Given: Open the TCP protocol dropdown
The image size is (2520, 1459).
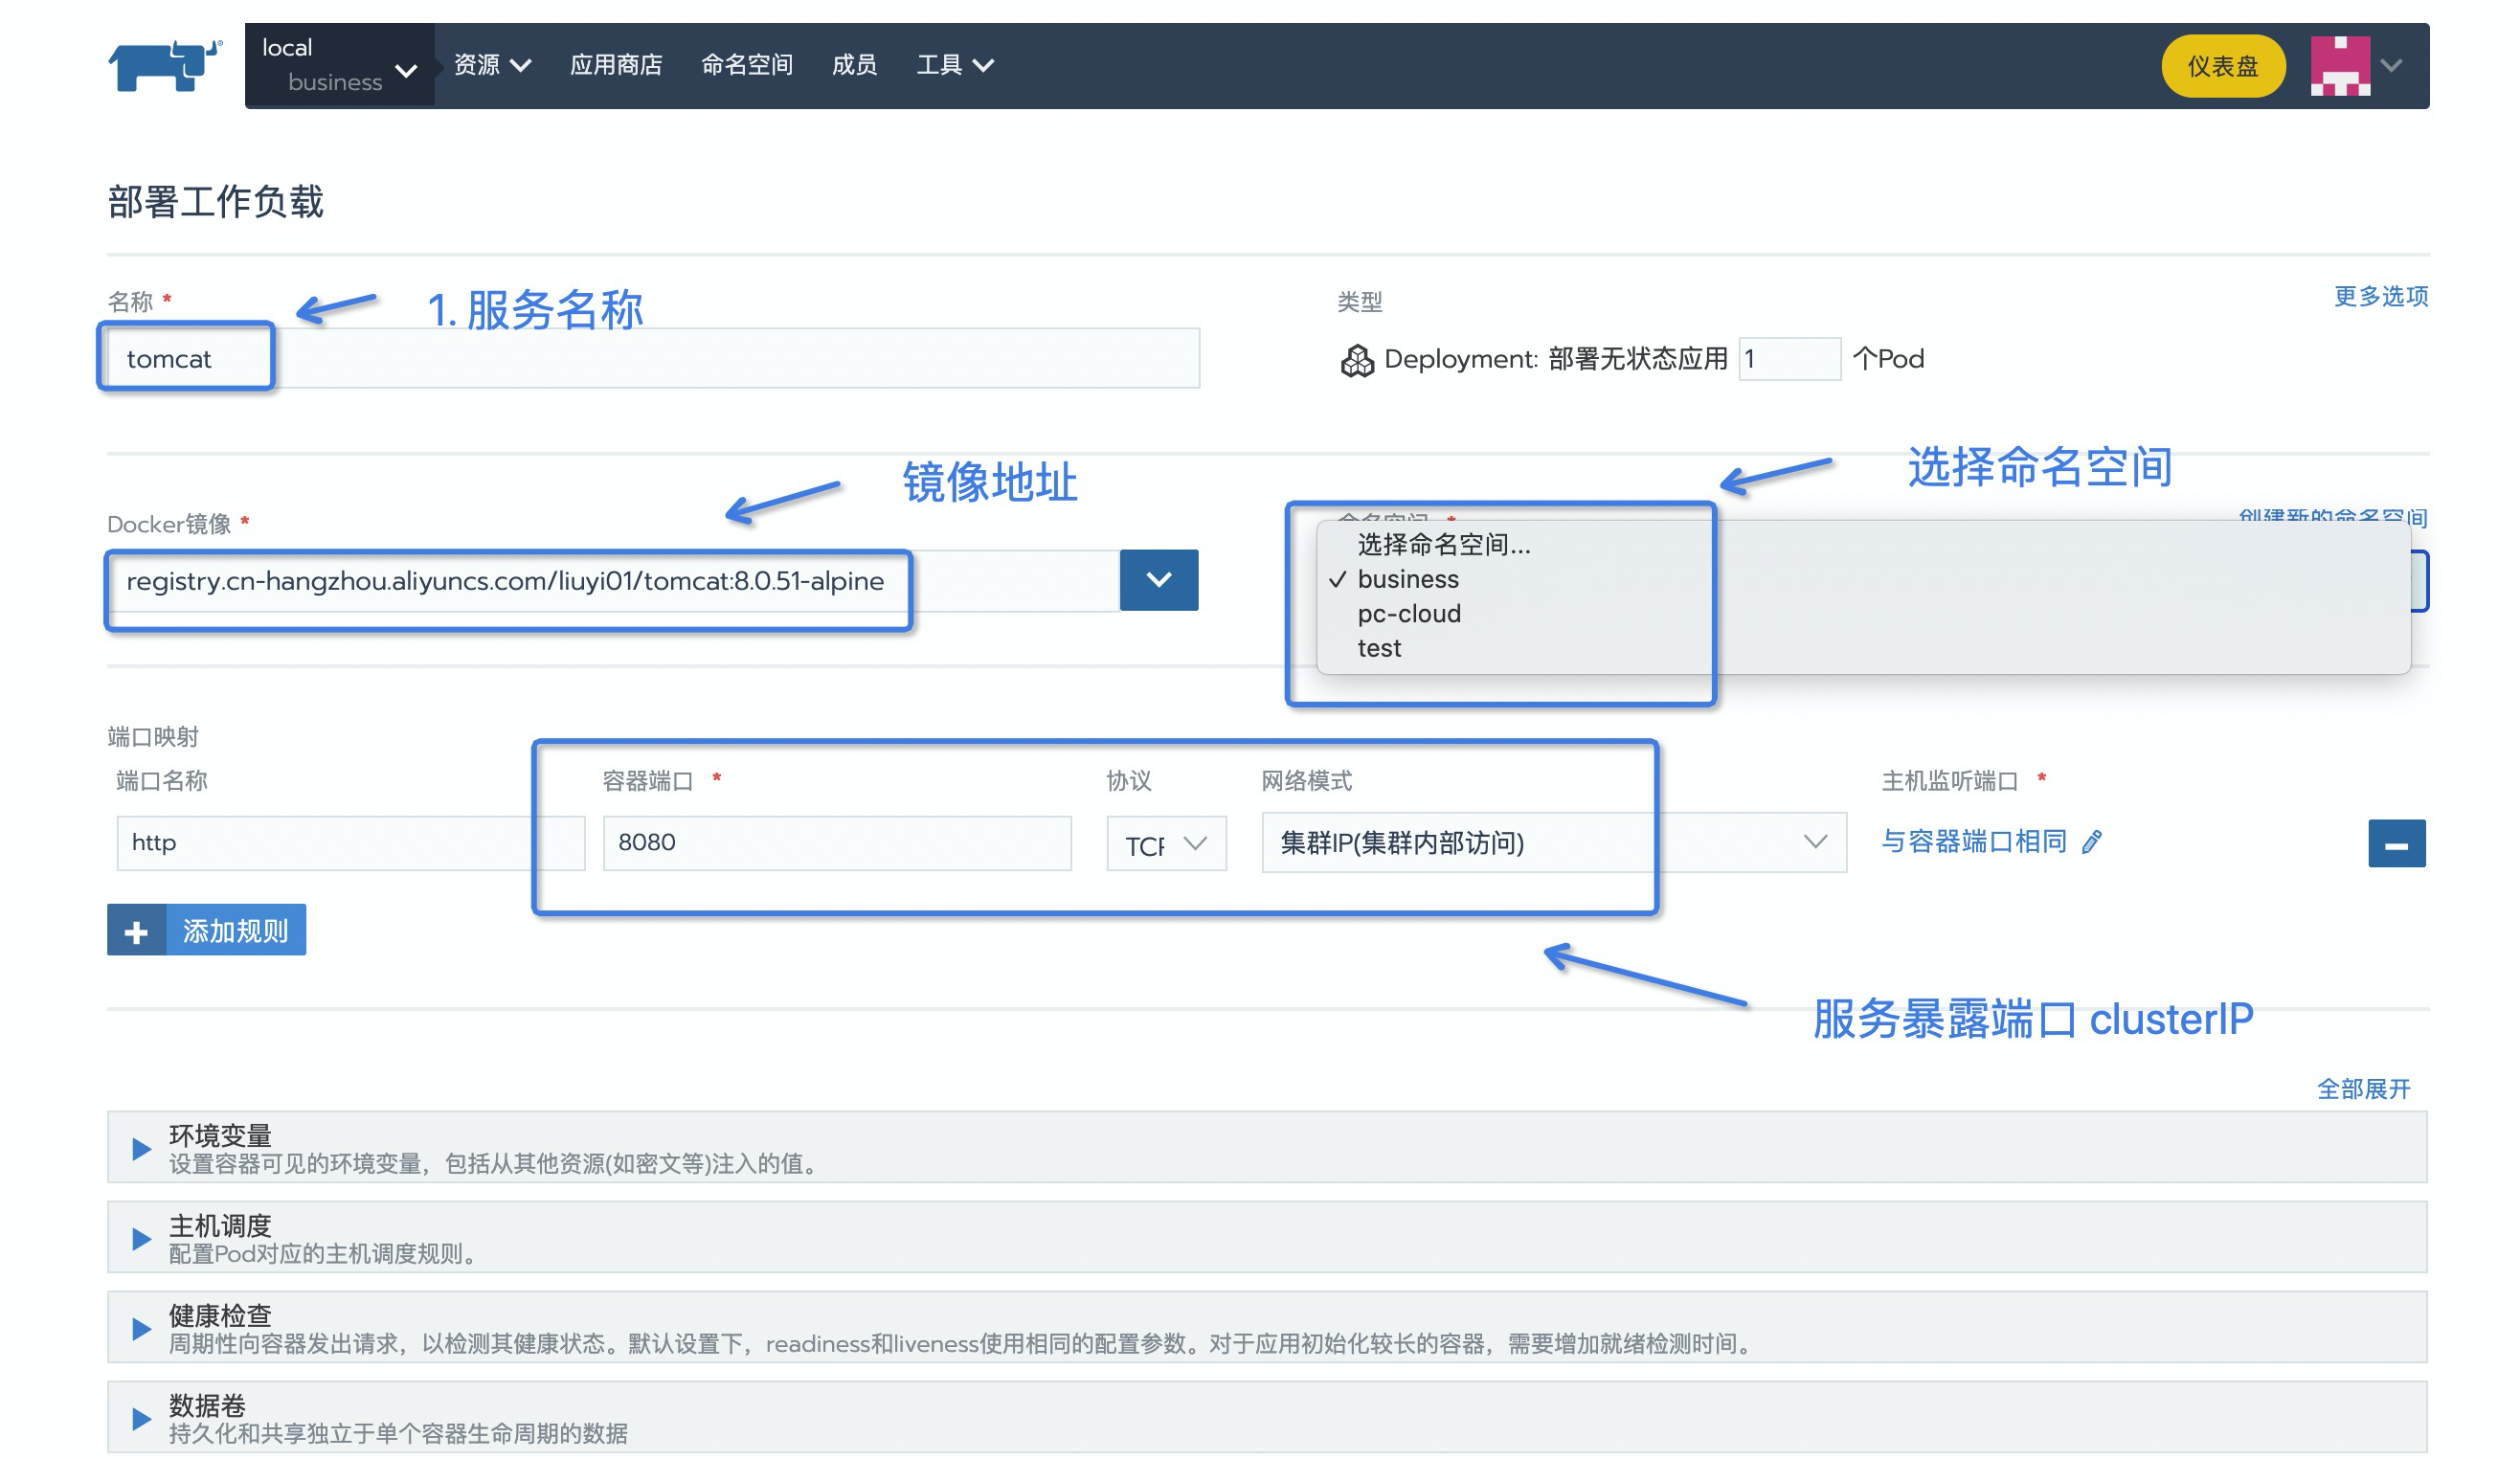Looking at the screenshot, I should [x=1166, y=844].
